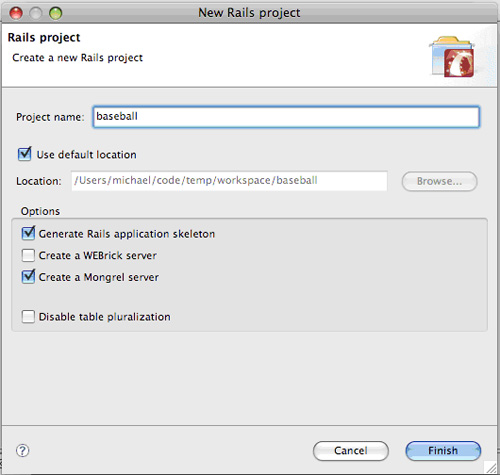
Task: Click the Rails project folder icon
Action: 452,57
